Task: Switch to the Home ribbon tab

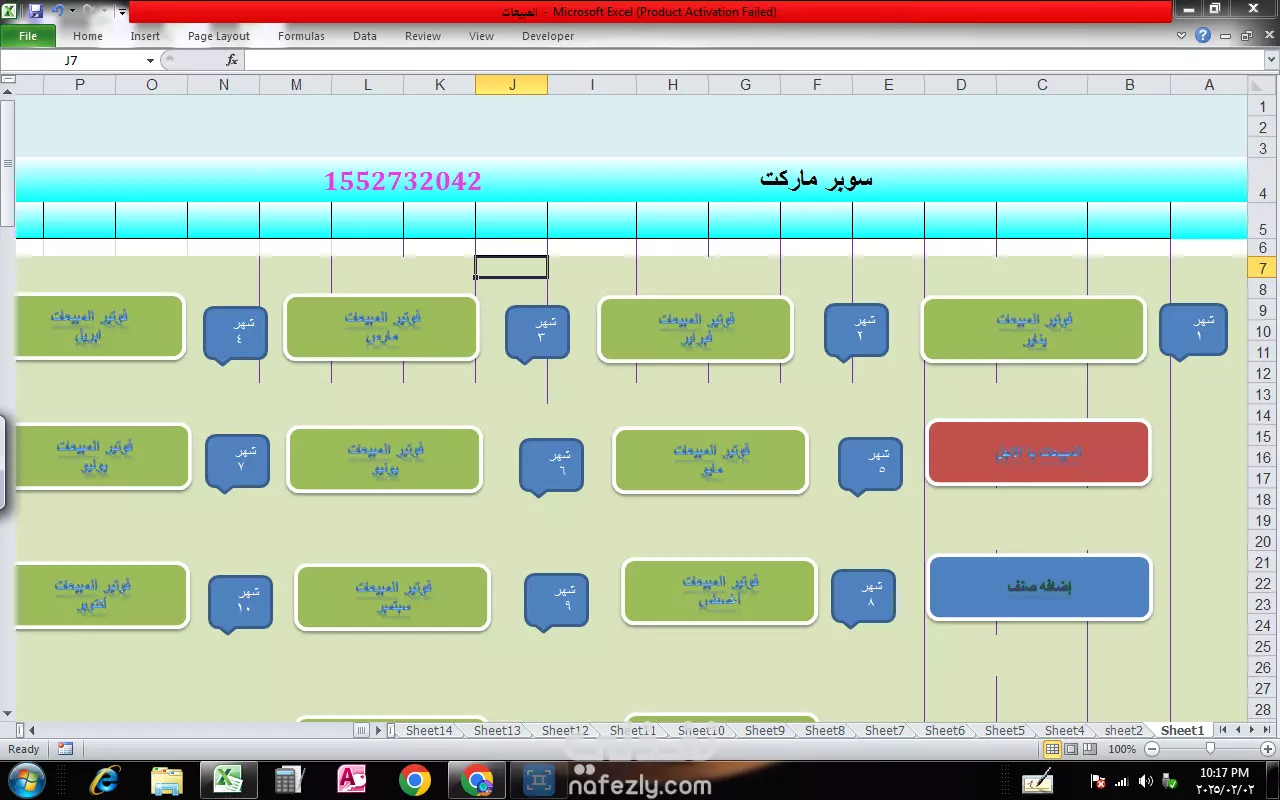Action: click(88, 36)
